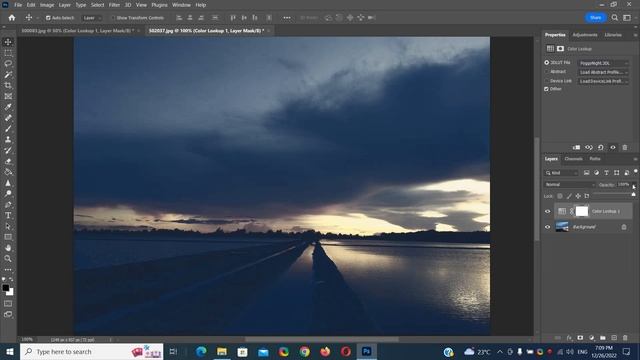
Task: Select the Zoom tool
Action: click(x=8, y=258)
